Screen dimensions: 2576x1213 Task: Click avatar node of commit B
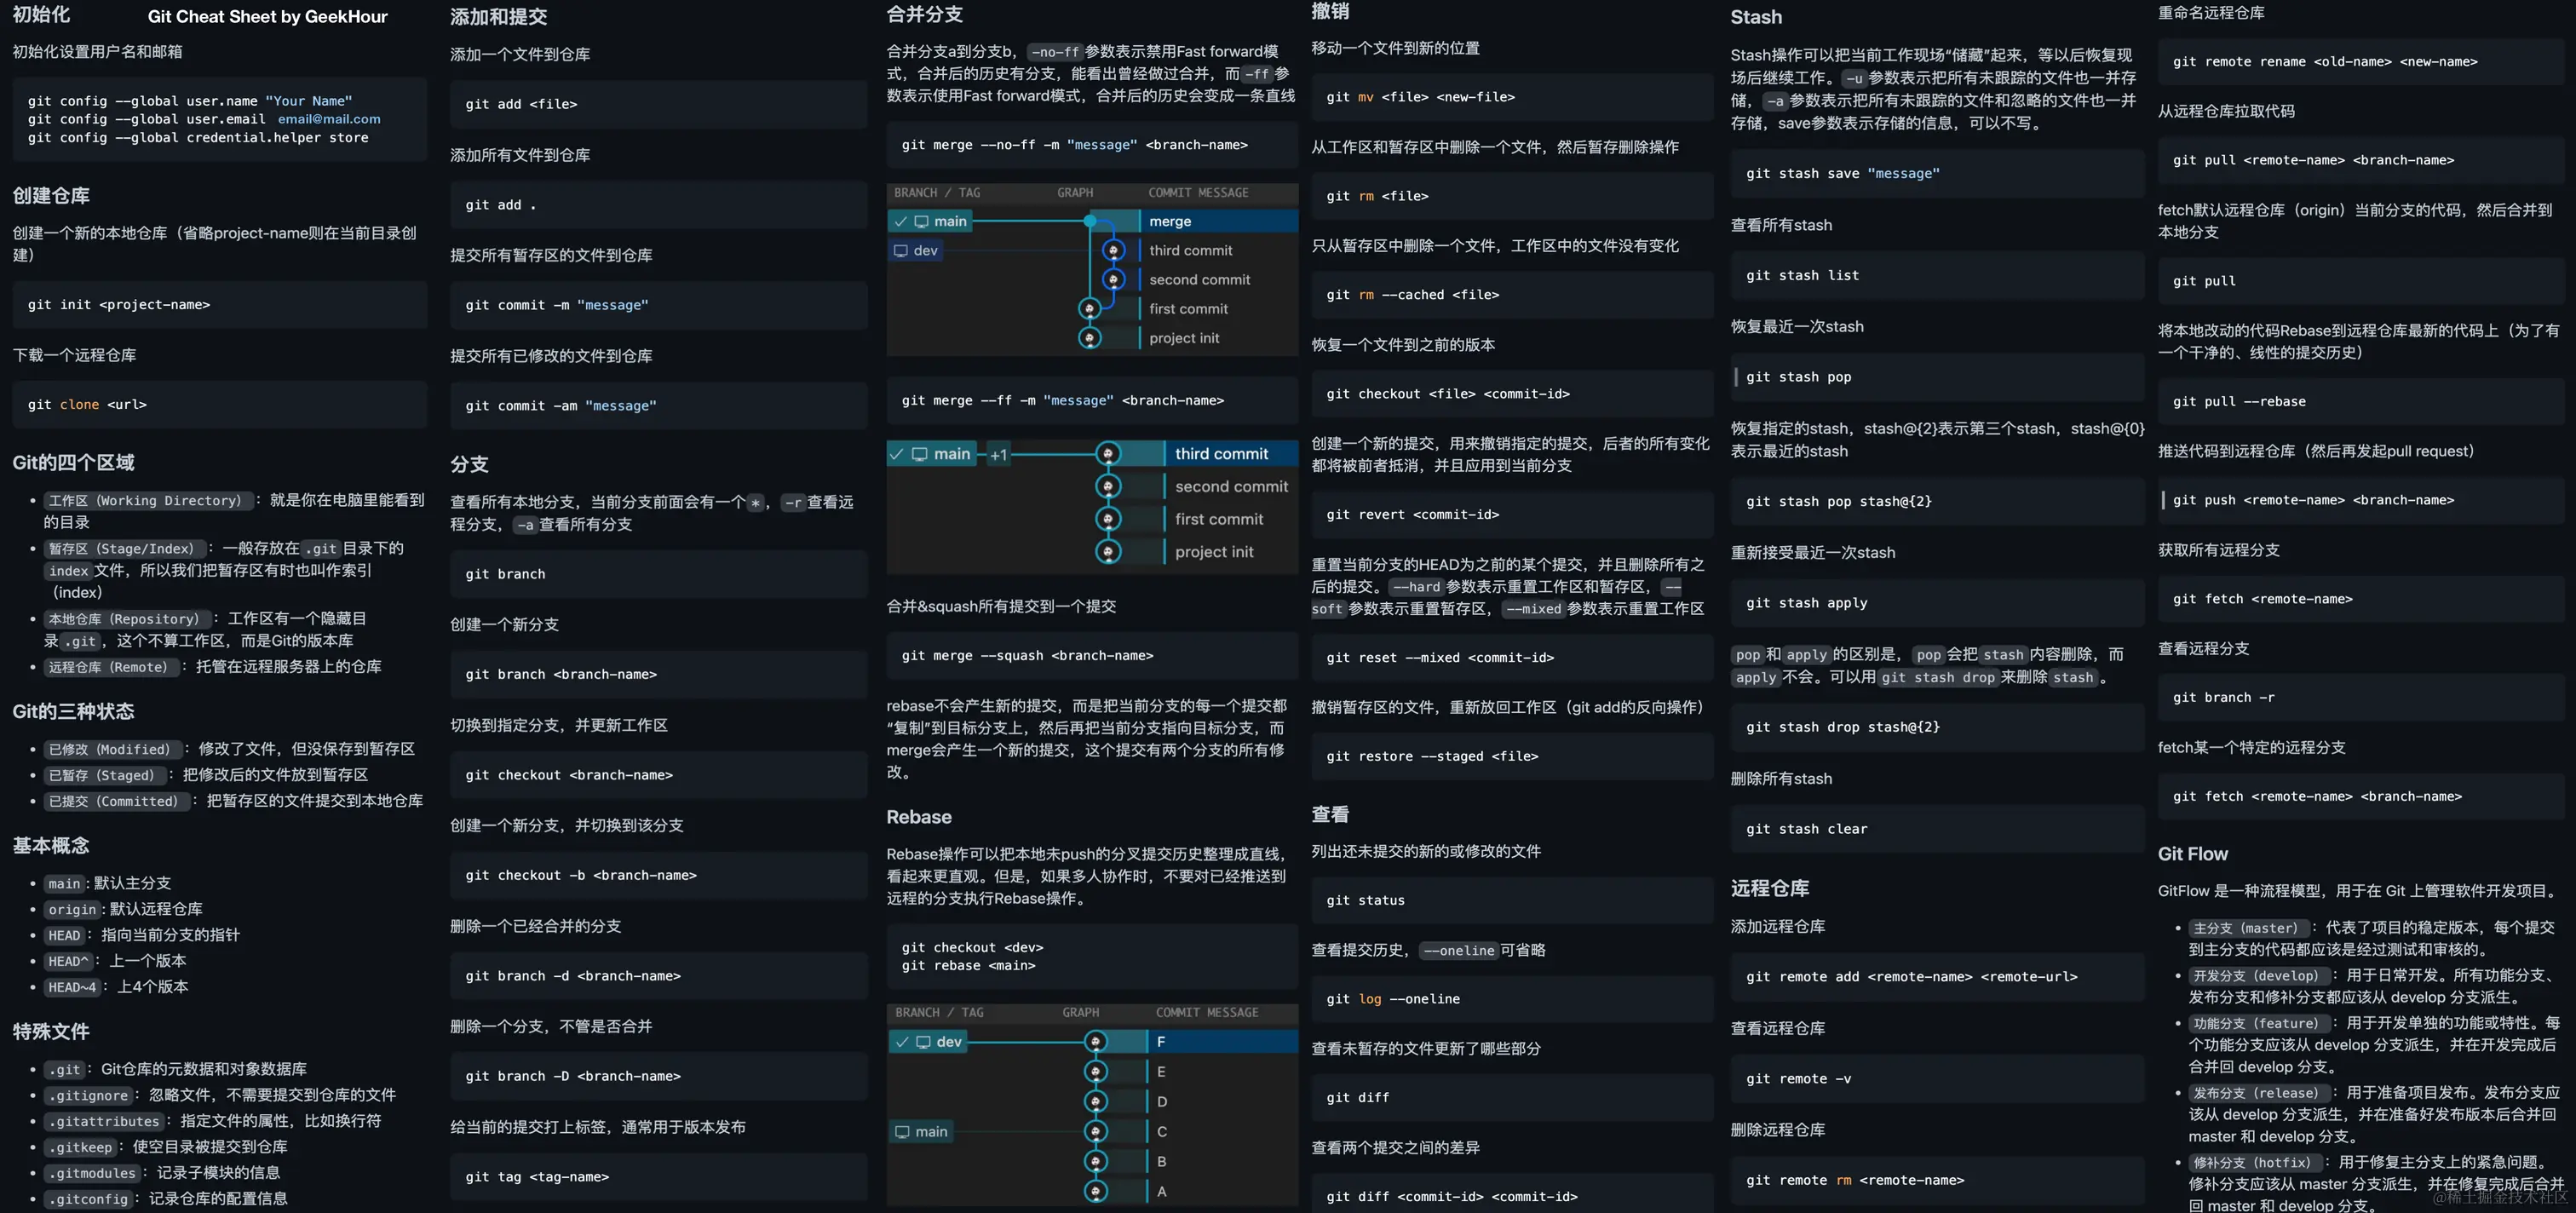pos(1096,1162)
